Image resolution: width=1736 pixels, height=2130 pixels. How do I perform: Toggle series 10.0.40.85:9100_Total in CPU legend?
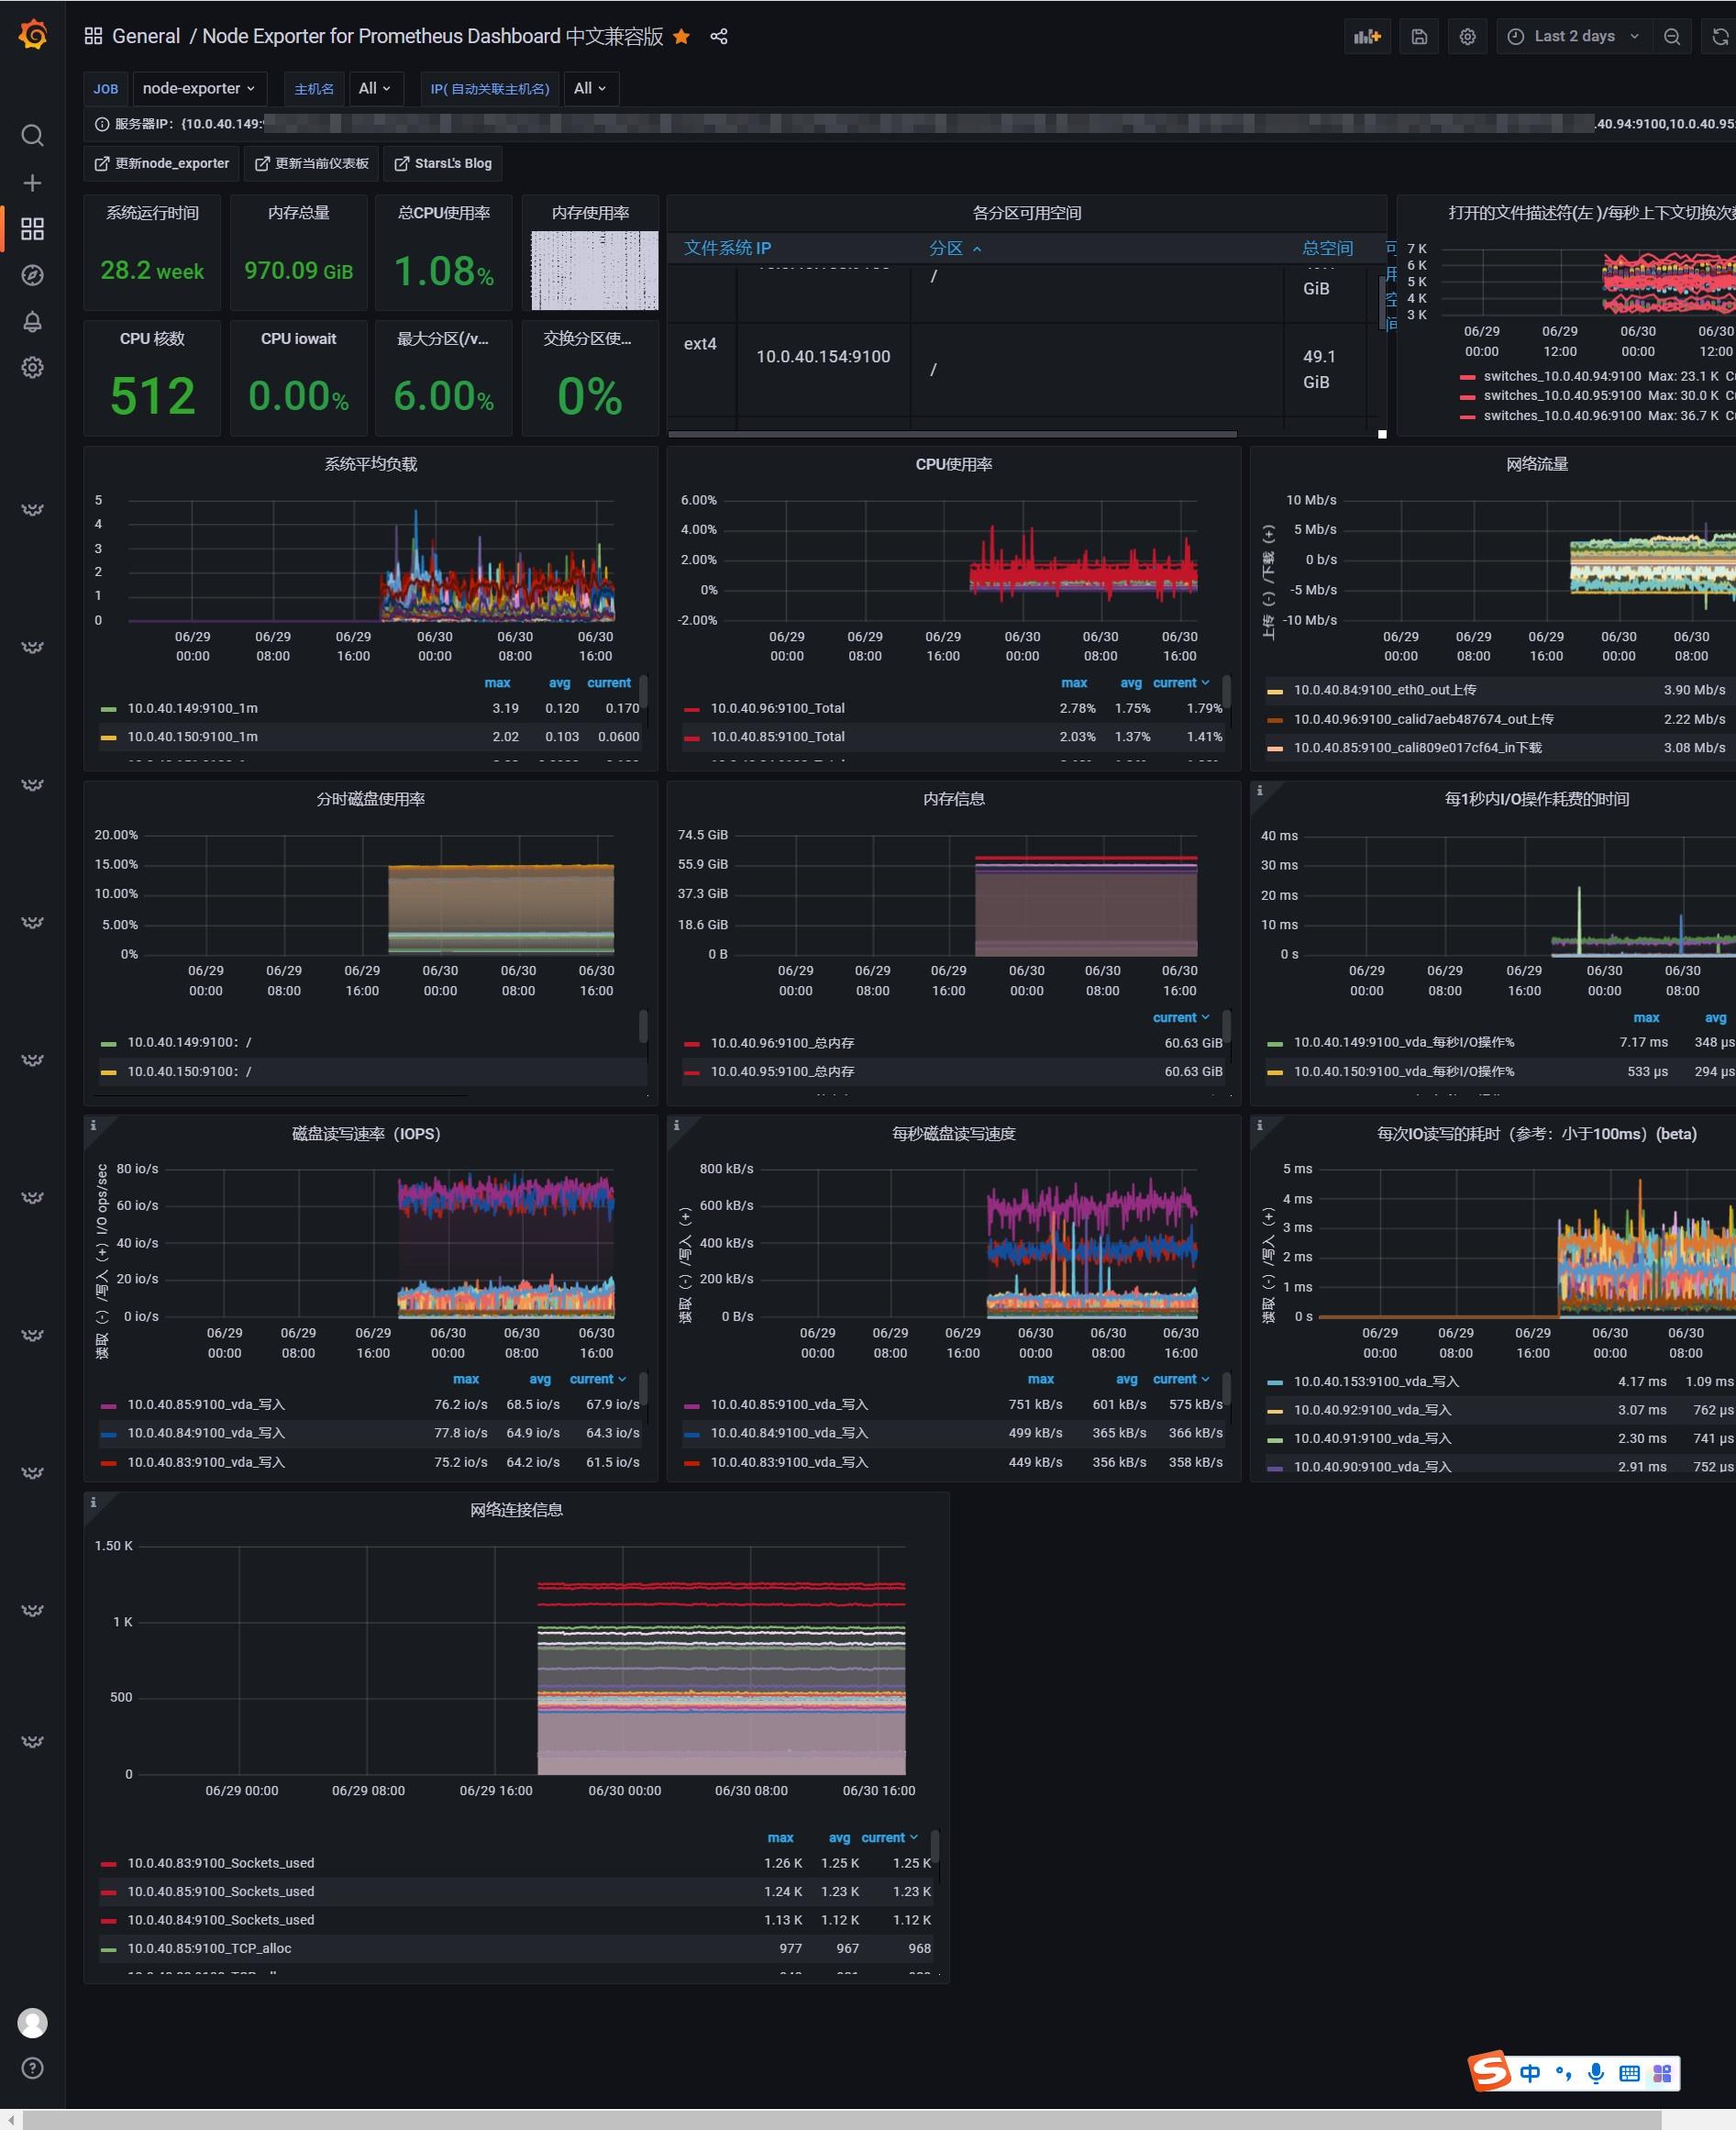(777, 737)
